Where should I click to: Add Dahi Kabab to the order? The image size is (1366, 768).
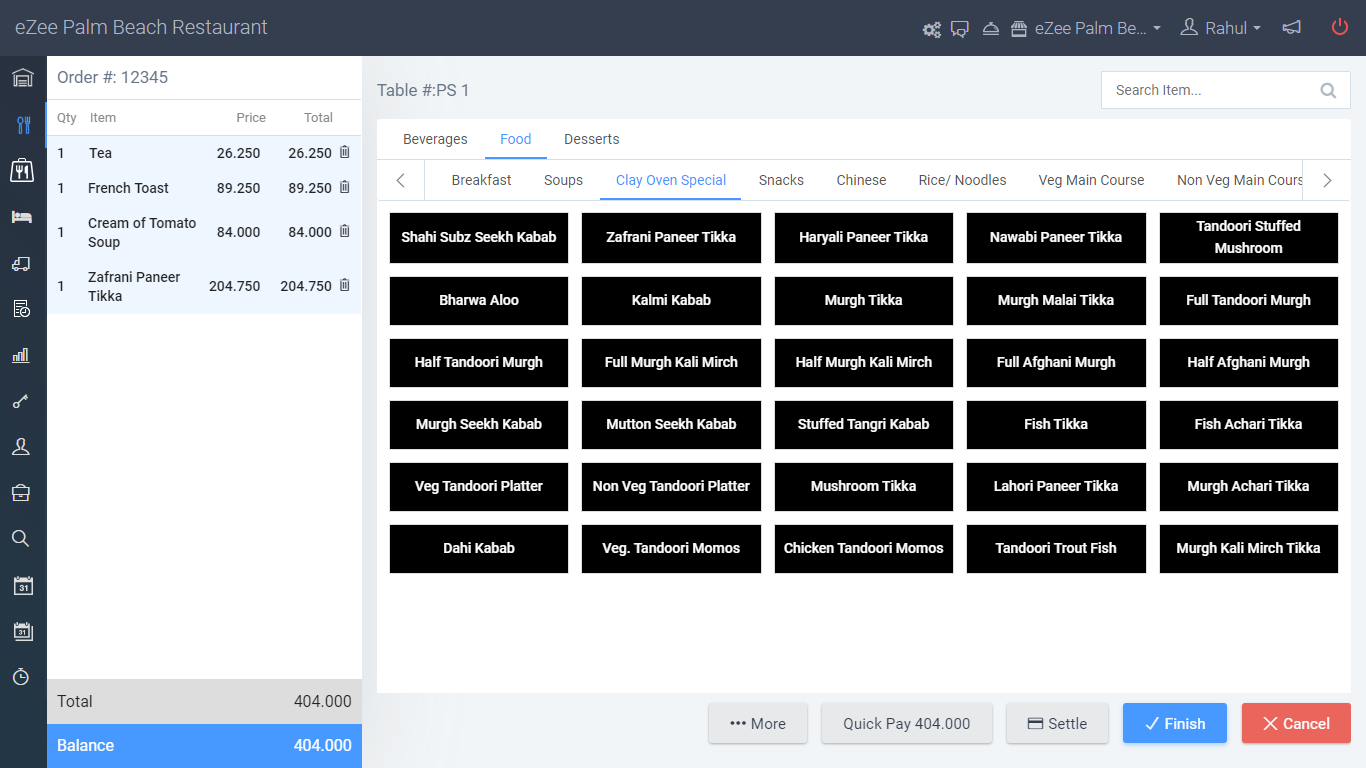pos(479,548)
